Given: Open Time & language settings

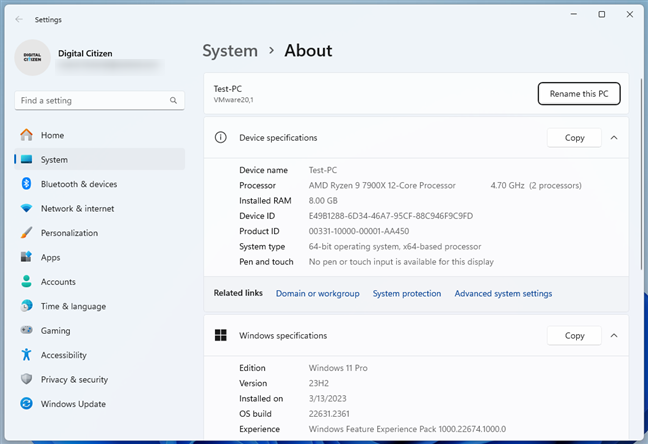Looking at the screenshot, I should (x=100, y=306).
